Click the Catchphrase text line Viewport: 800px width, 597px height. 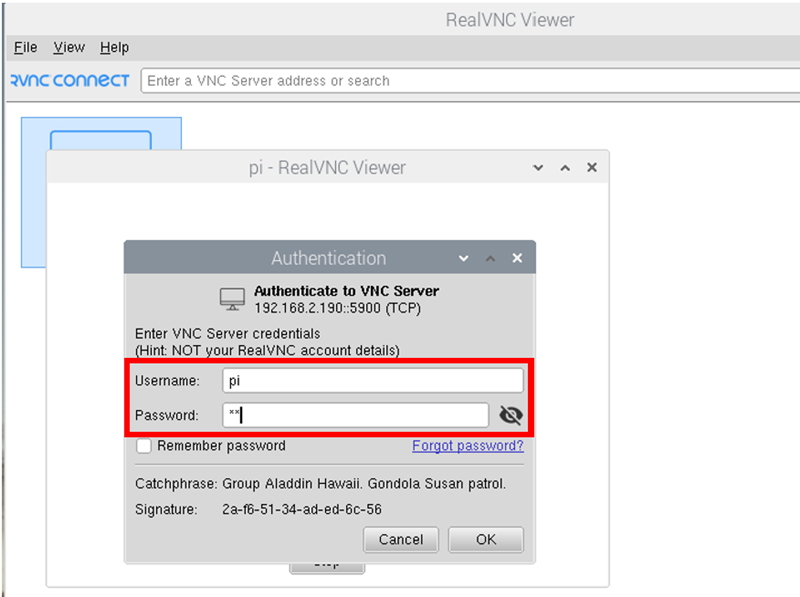click(320, 484)
